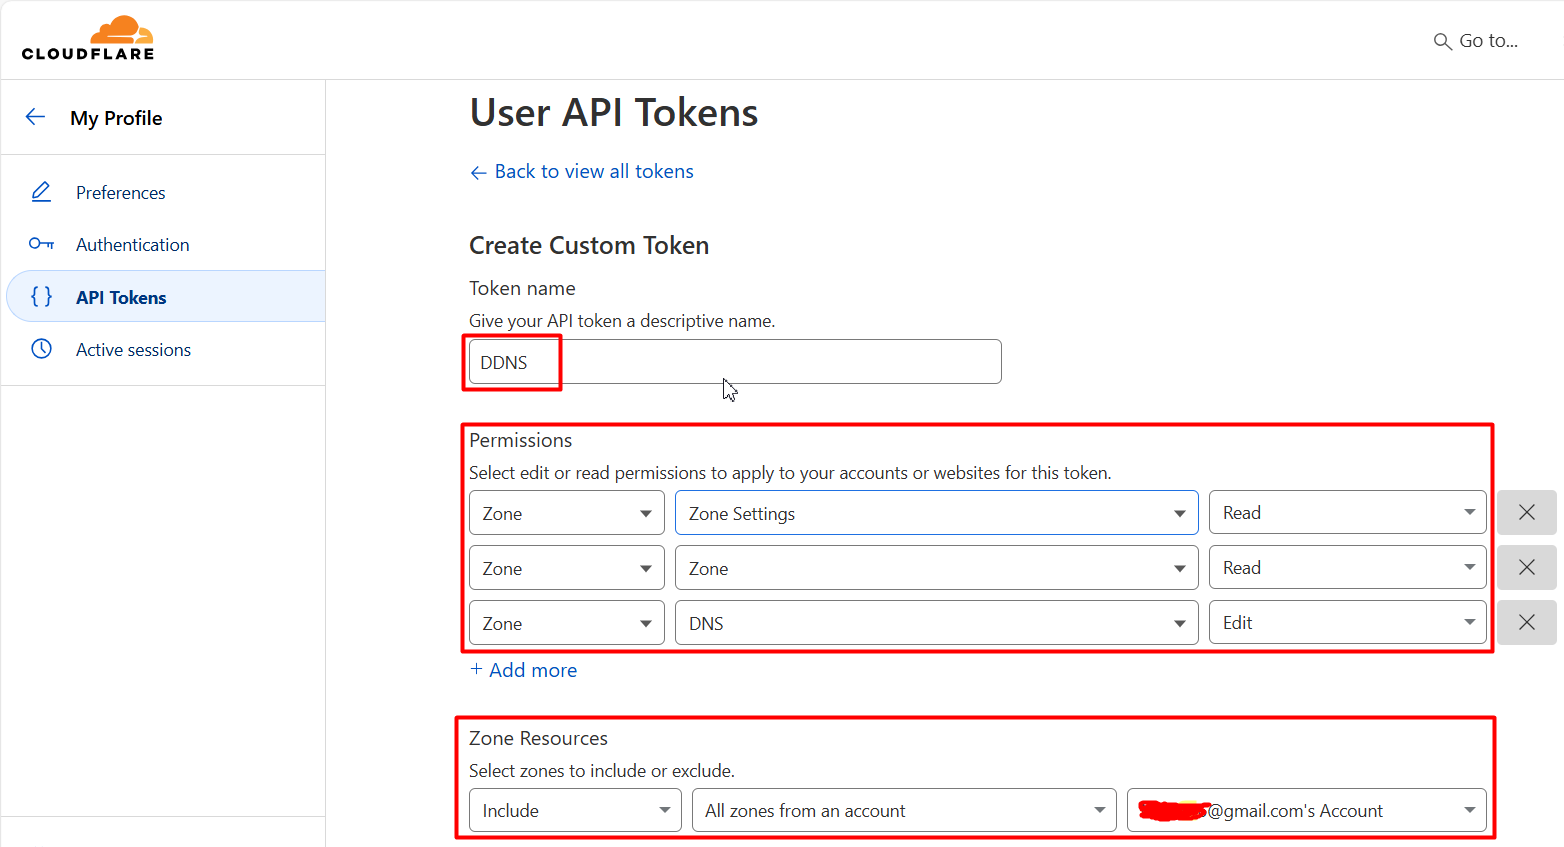Open the DNS row's Zone scope dropdown
This screenshot has width=1564, height=847.
coord(567,623)
